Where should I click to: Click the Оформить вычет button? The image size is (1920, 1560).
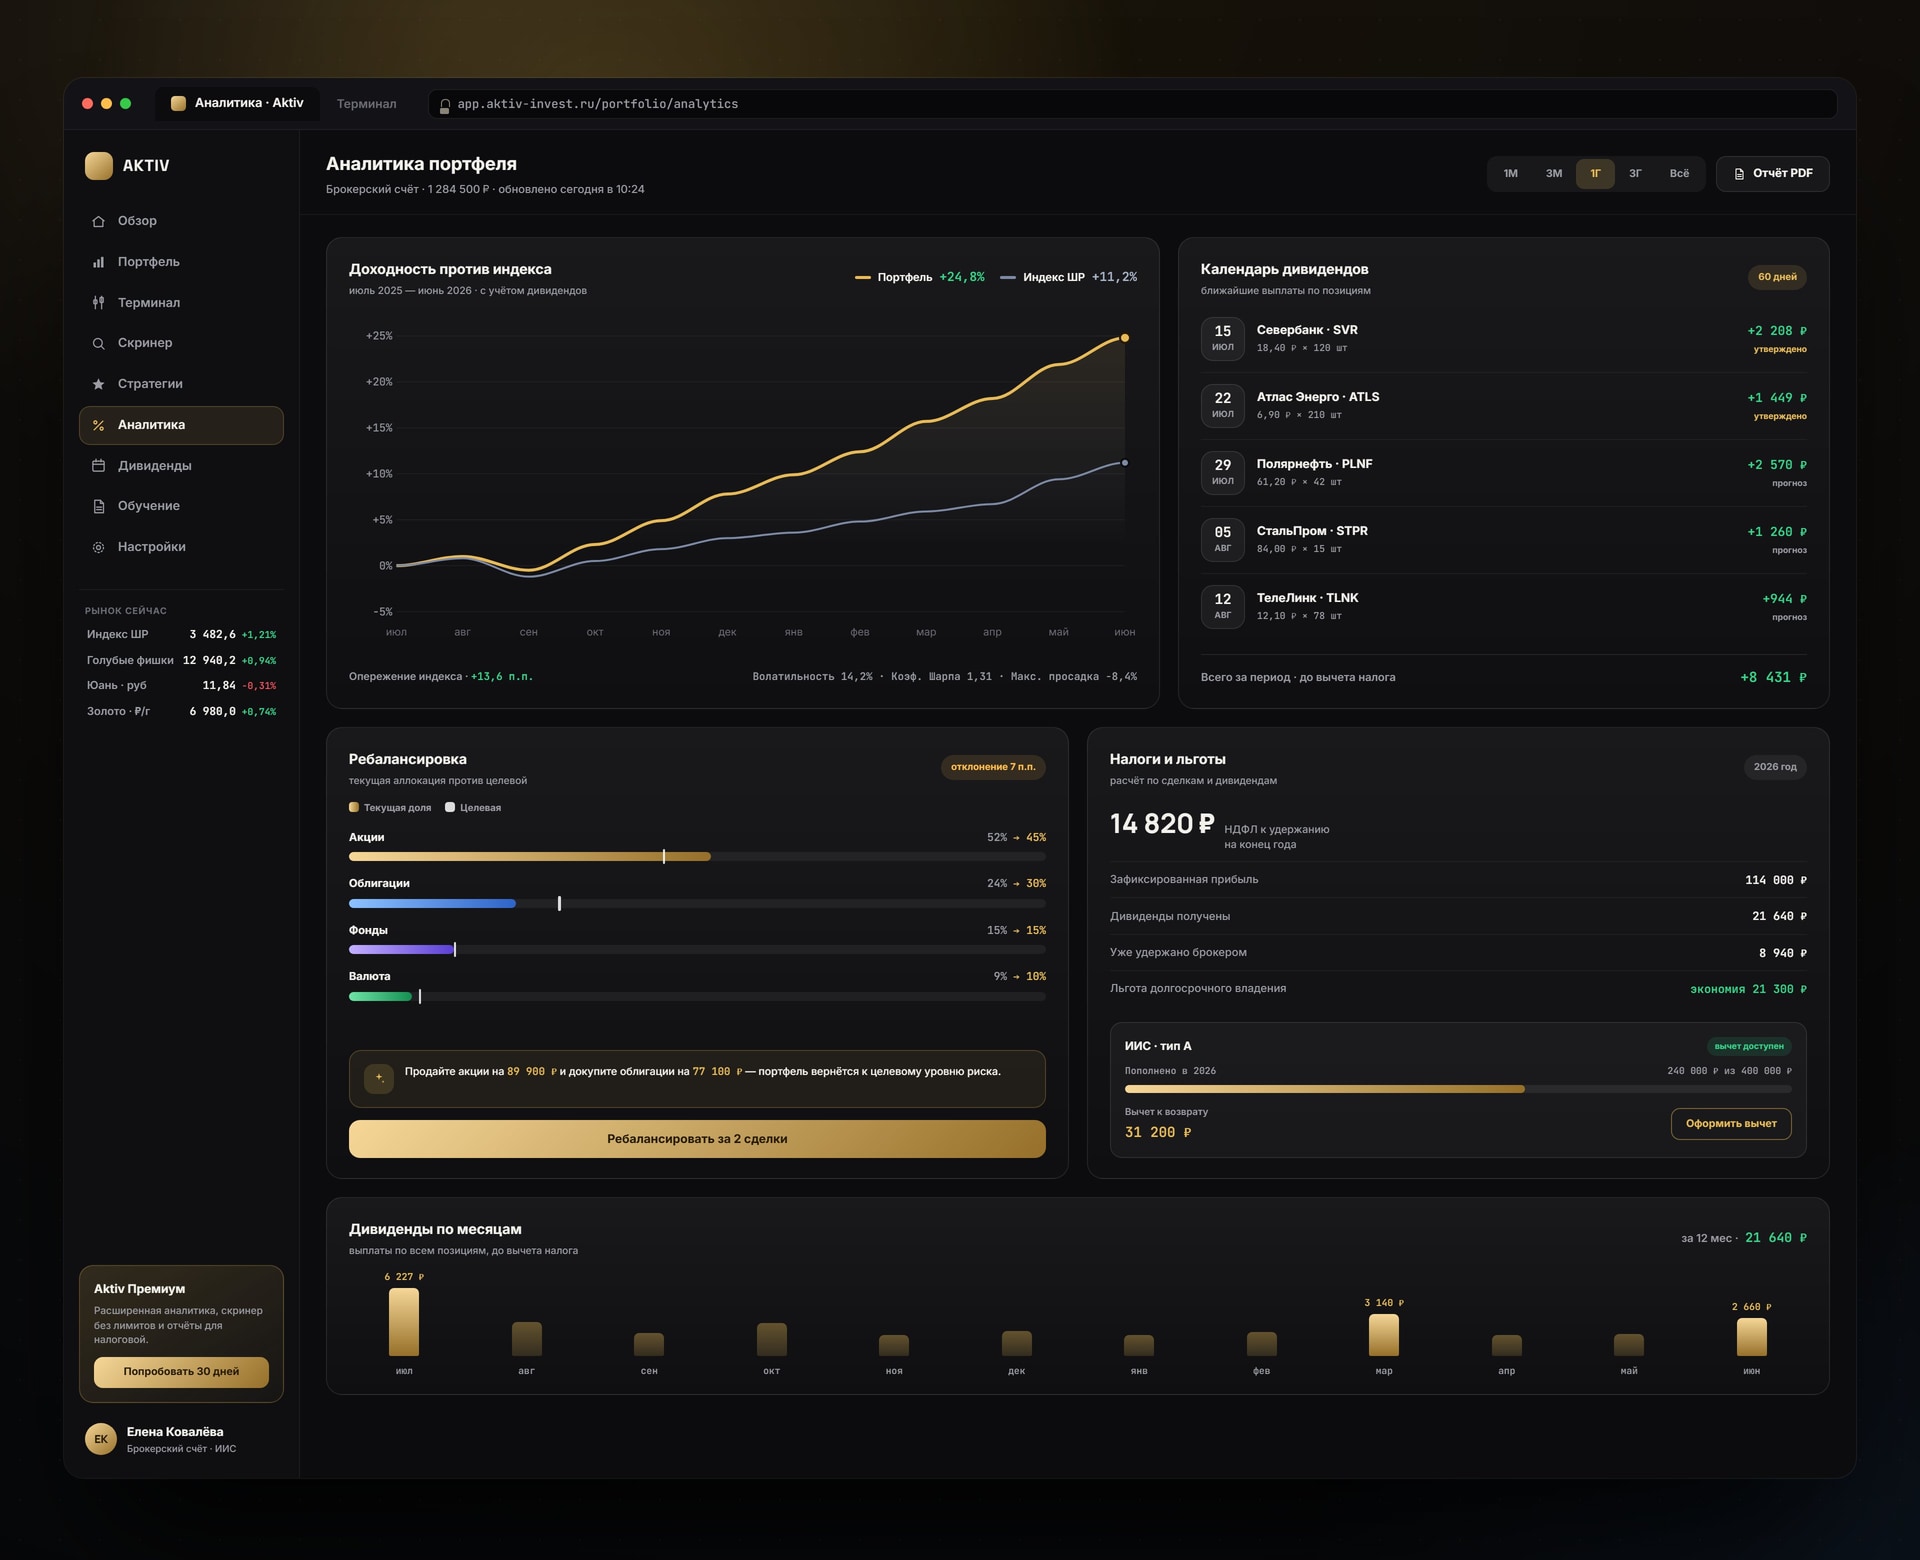[1731, 1124]
